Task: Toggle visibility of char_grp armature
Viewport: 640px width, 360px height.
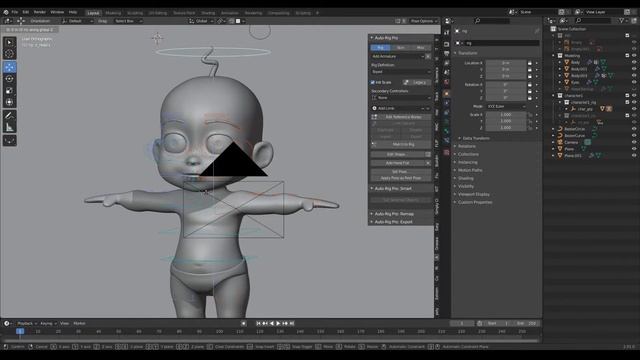Action: [634, 109]
